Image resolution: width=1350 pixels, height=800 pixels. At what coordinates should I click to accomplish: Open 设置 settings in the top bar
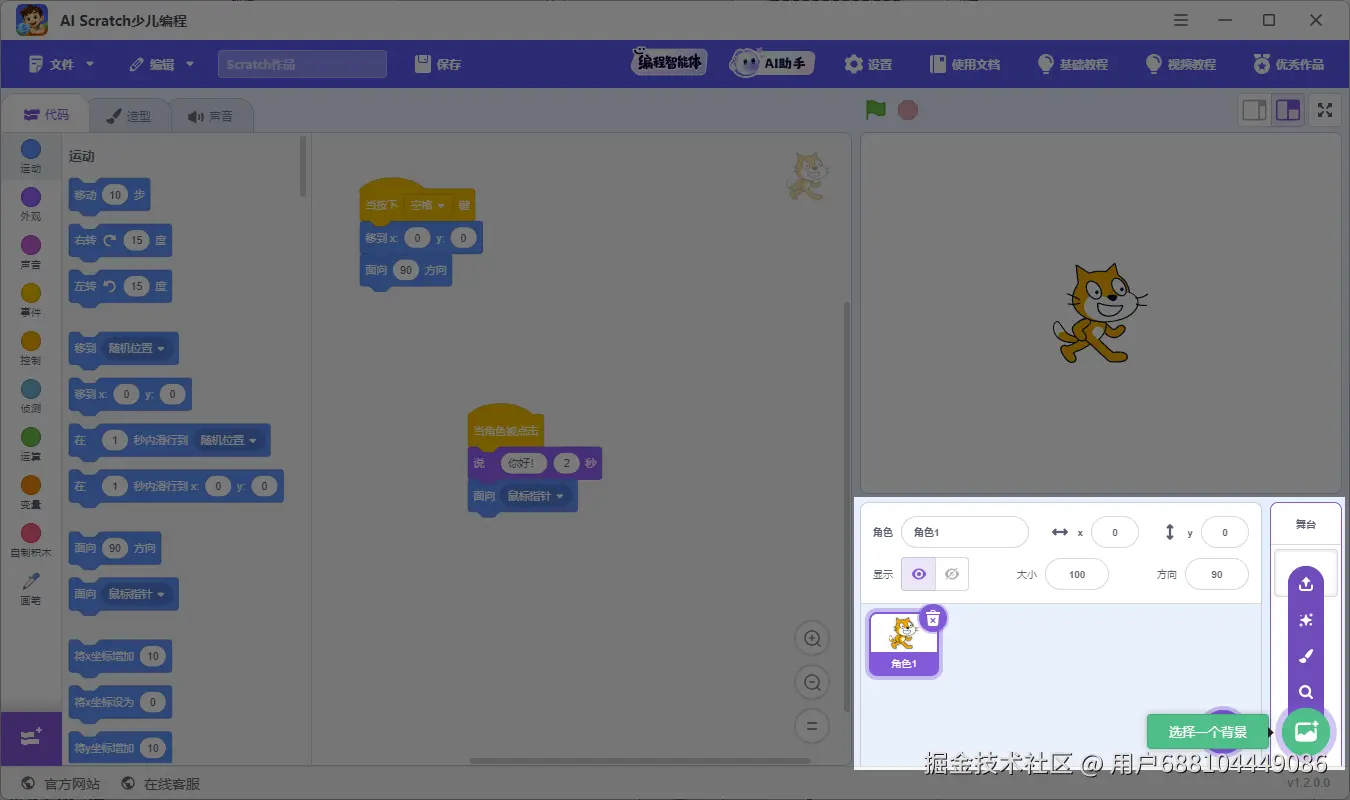click(x=868, y=64)
